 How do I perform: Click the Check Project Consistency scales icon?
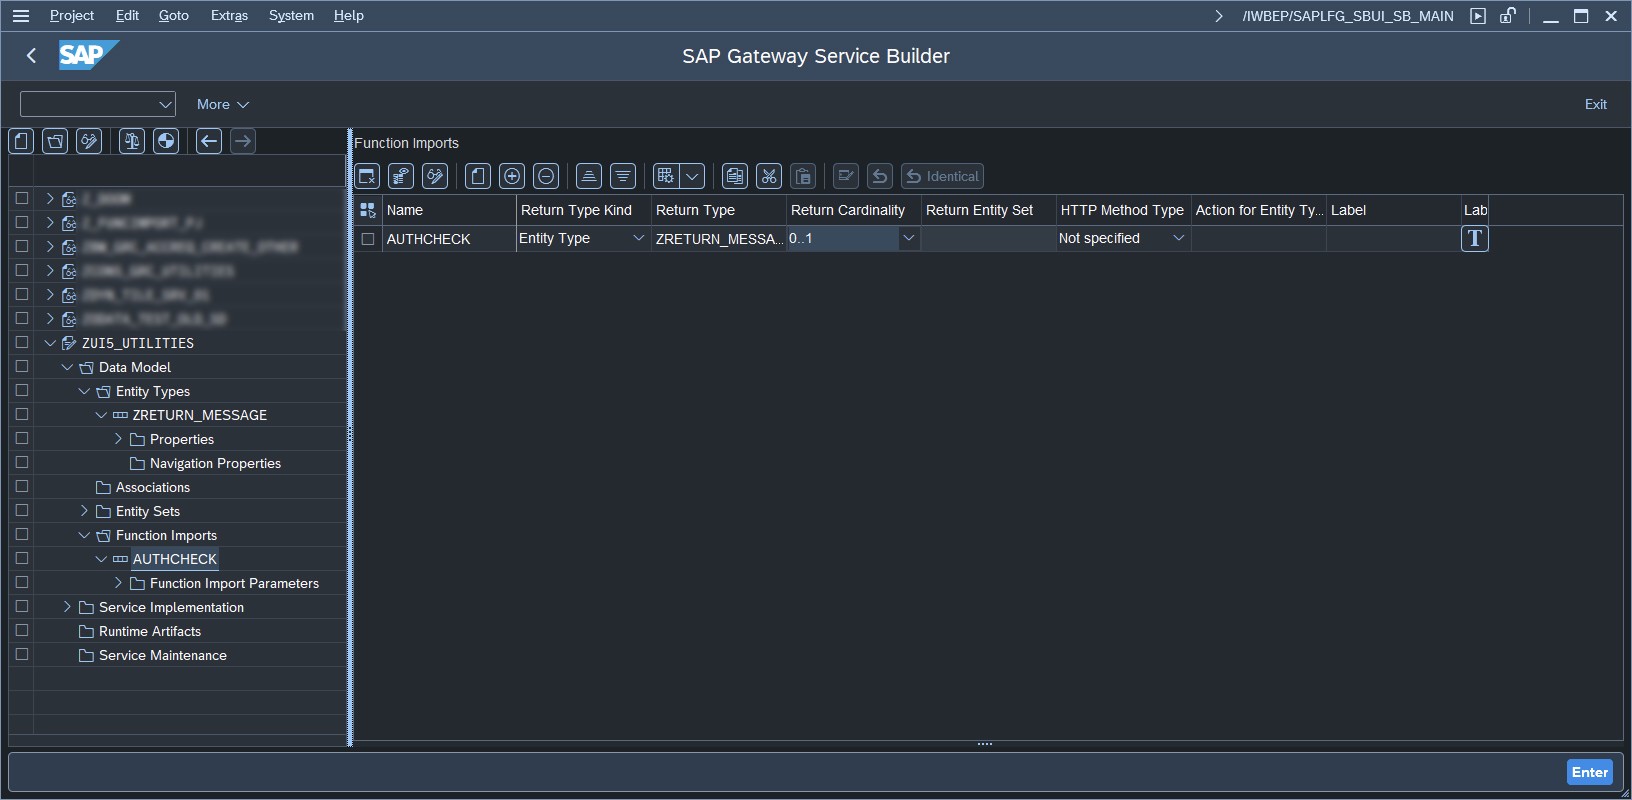132,141
